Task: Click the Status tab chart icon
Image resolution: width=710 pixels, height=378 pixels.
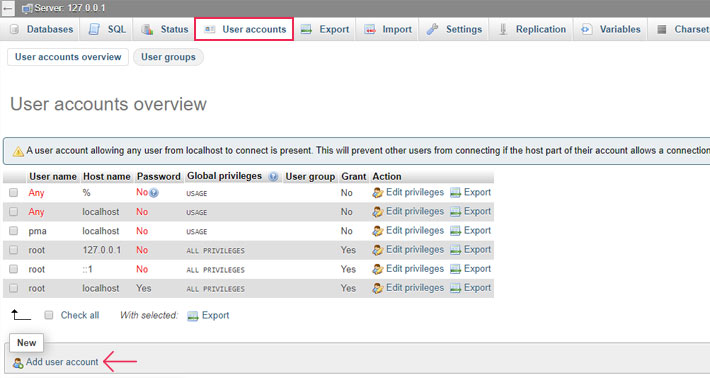Action: point(147,29)
